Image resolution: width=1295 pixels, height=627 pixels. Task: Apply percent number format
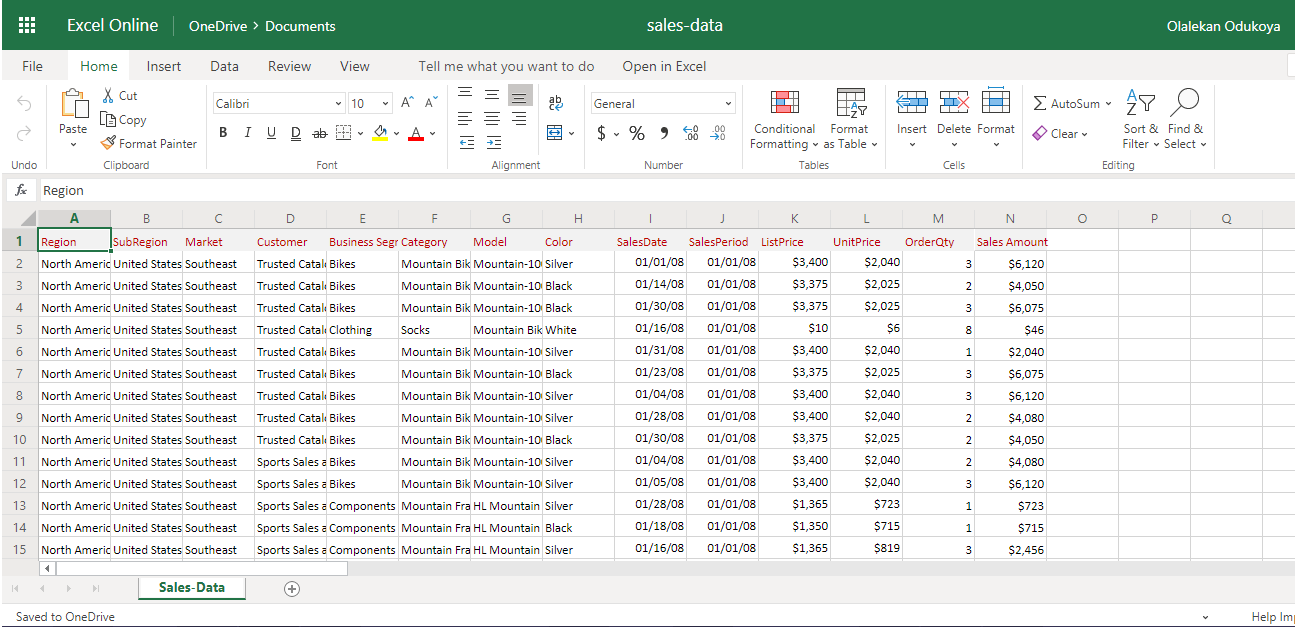[x=637, y=133]
